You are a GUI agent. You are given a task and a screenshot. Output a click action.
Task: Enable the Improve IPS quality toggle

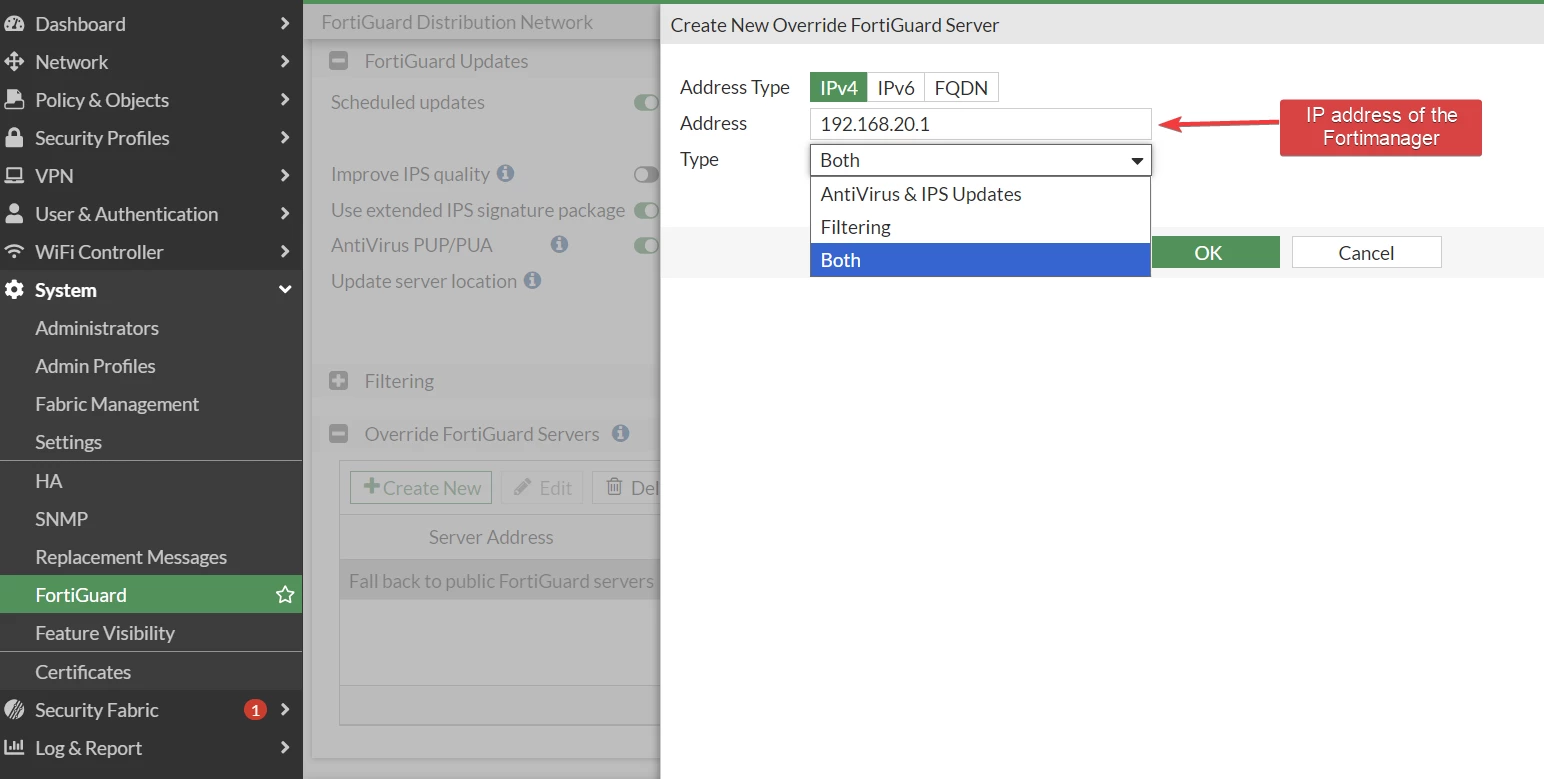coord(647,174)
